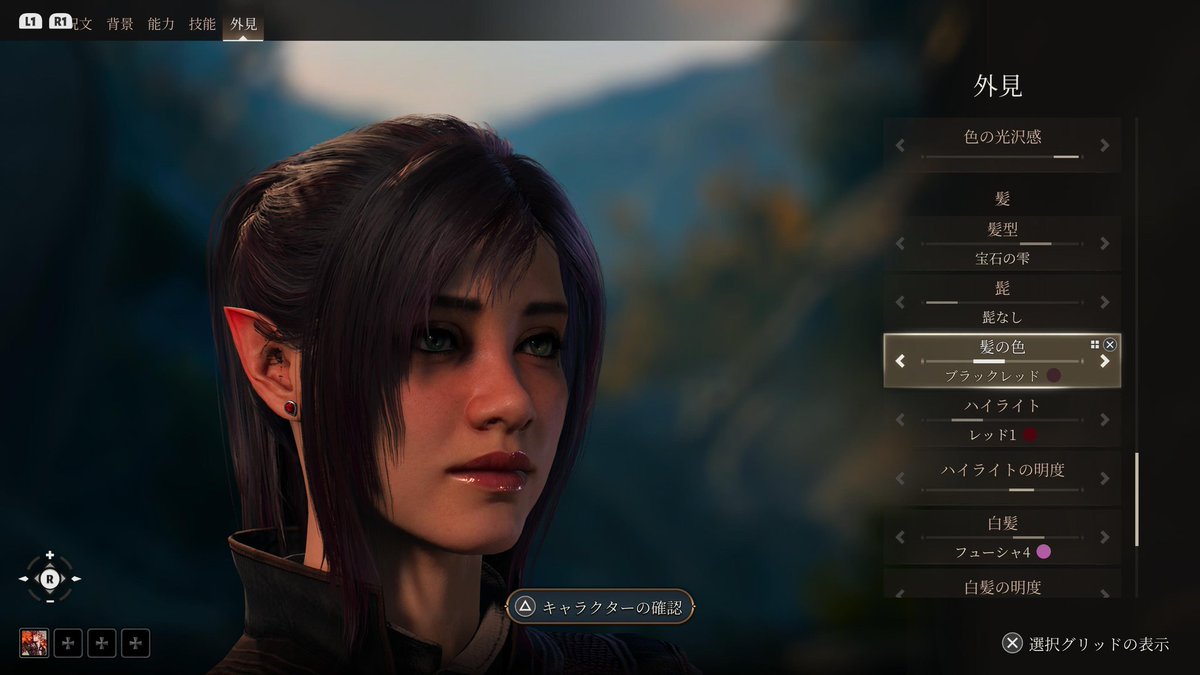Select next 髪の色 with right arrow
Viewport: 1200px width, 675px height.
pos(1105,361)
